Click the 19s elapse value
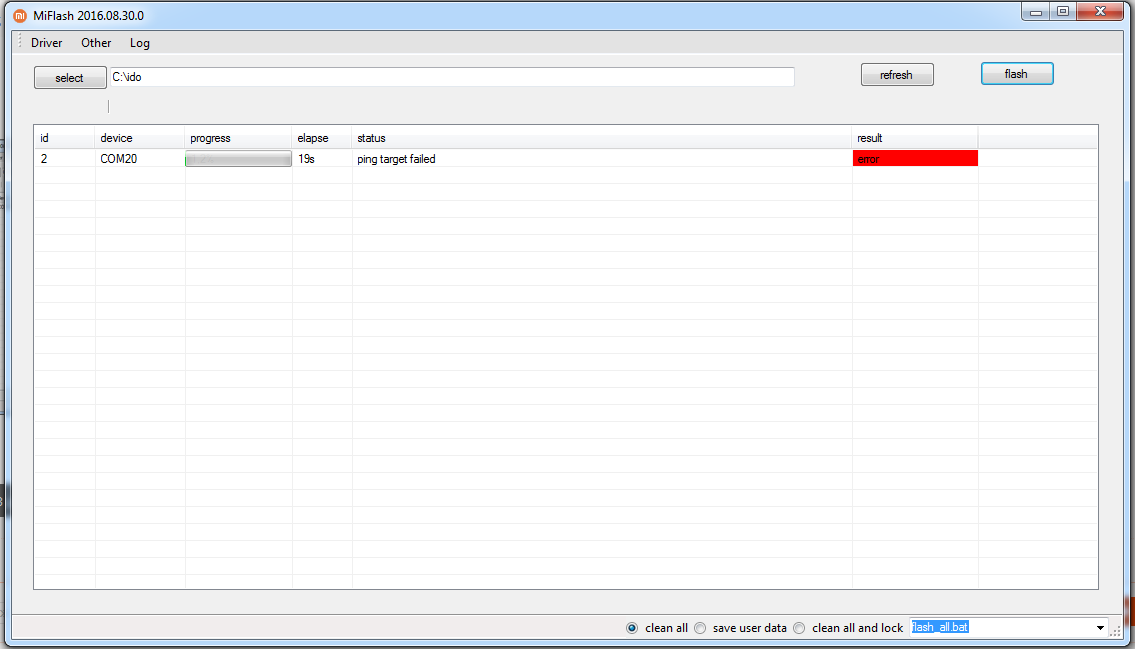Viewport: 1135px width, 649px height. click(x=306, y=158)
